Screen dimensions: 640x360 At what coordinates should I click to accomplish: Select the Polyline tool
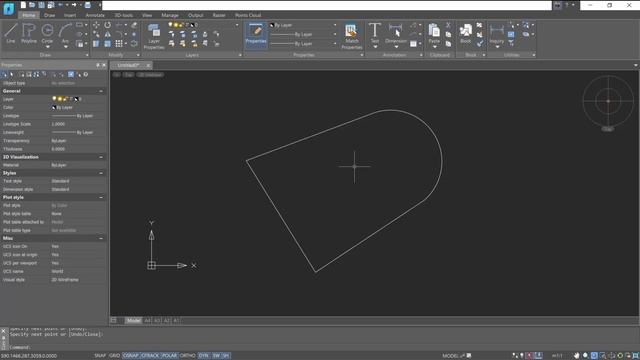coord(29,33)
